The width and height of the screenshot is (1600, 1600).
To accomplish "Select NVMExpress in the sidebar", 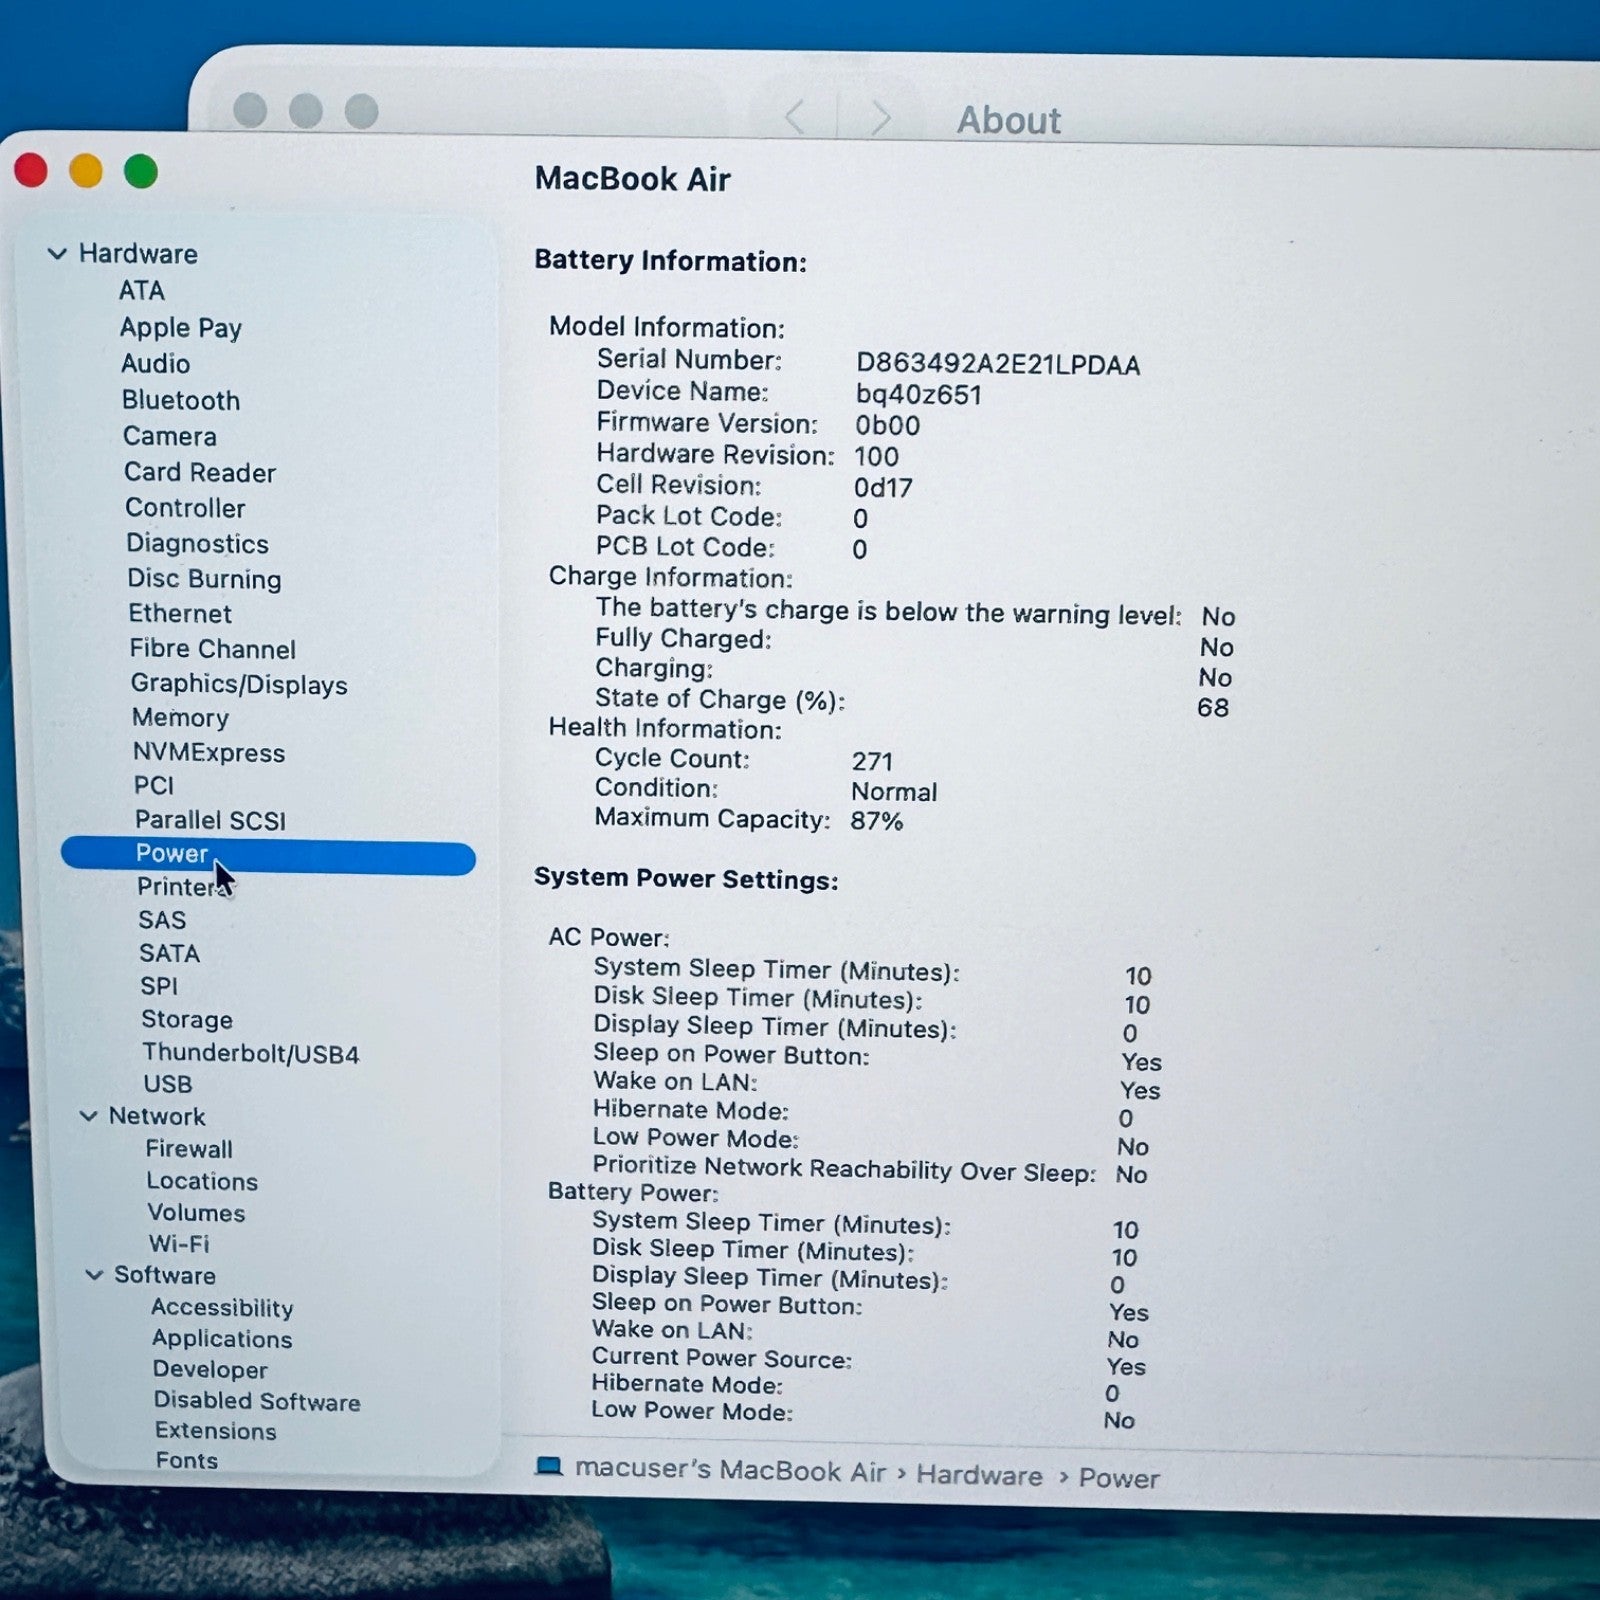I will click(209, 753).
